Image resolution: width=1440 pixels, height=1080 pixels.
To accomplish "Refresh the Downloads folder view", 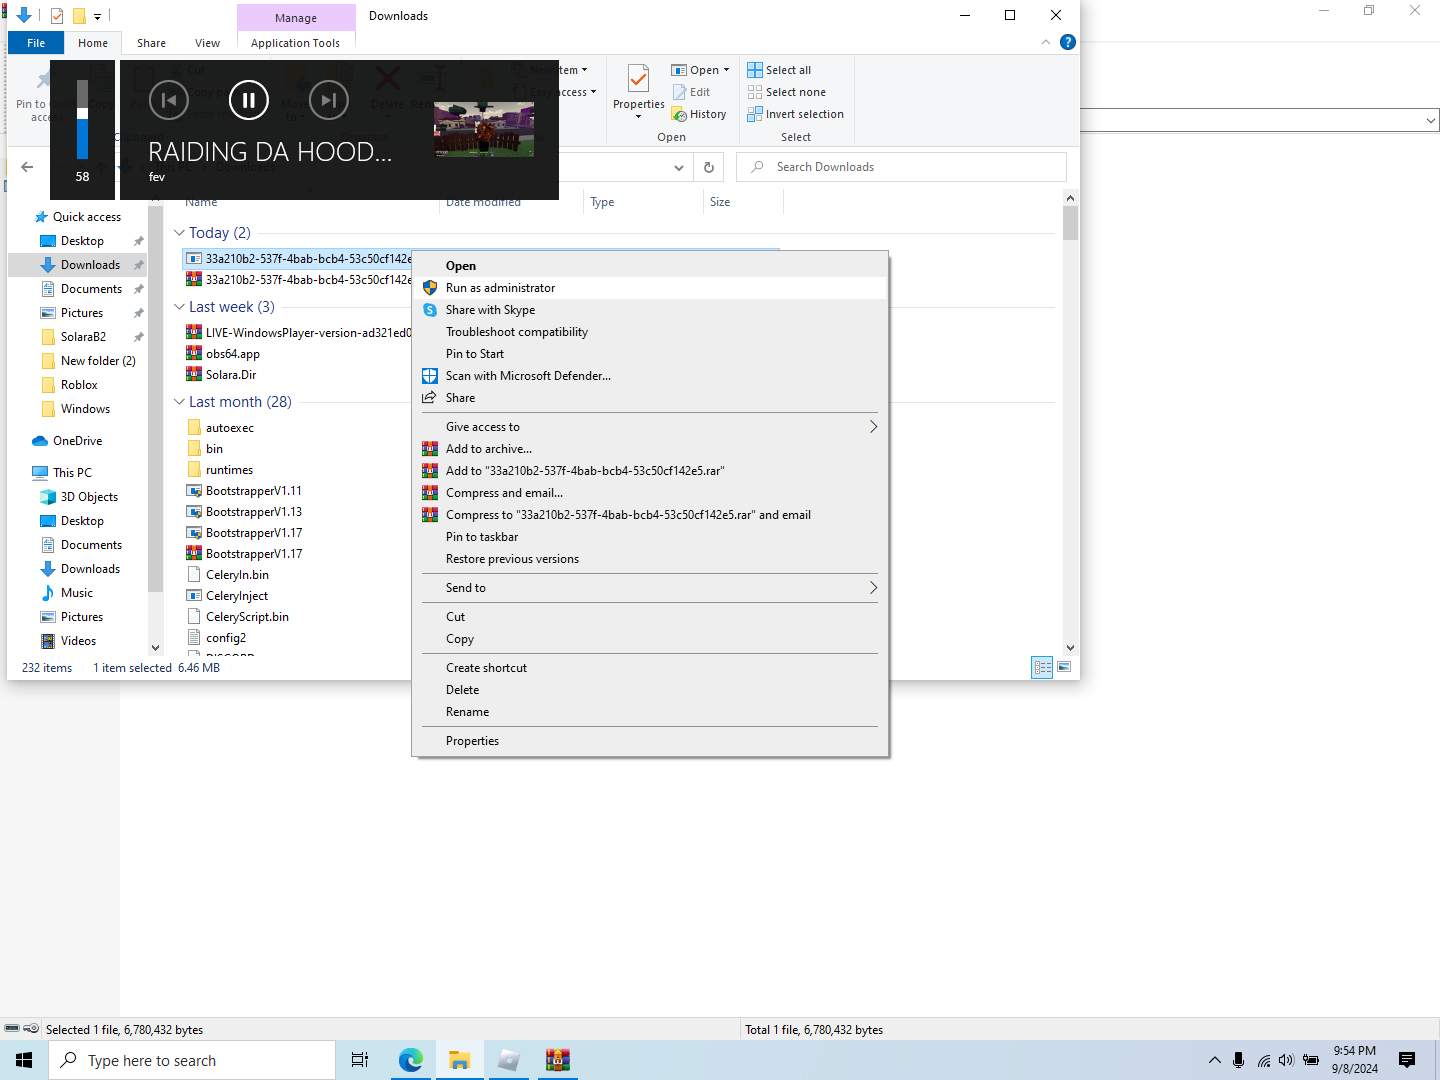I will [x=709, y=167].
